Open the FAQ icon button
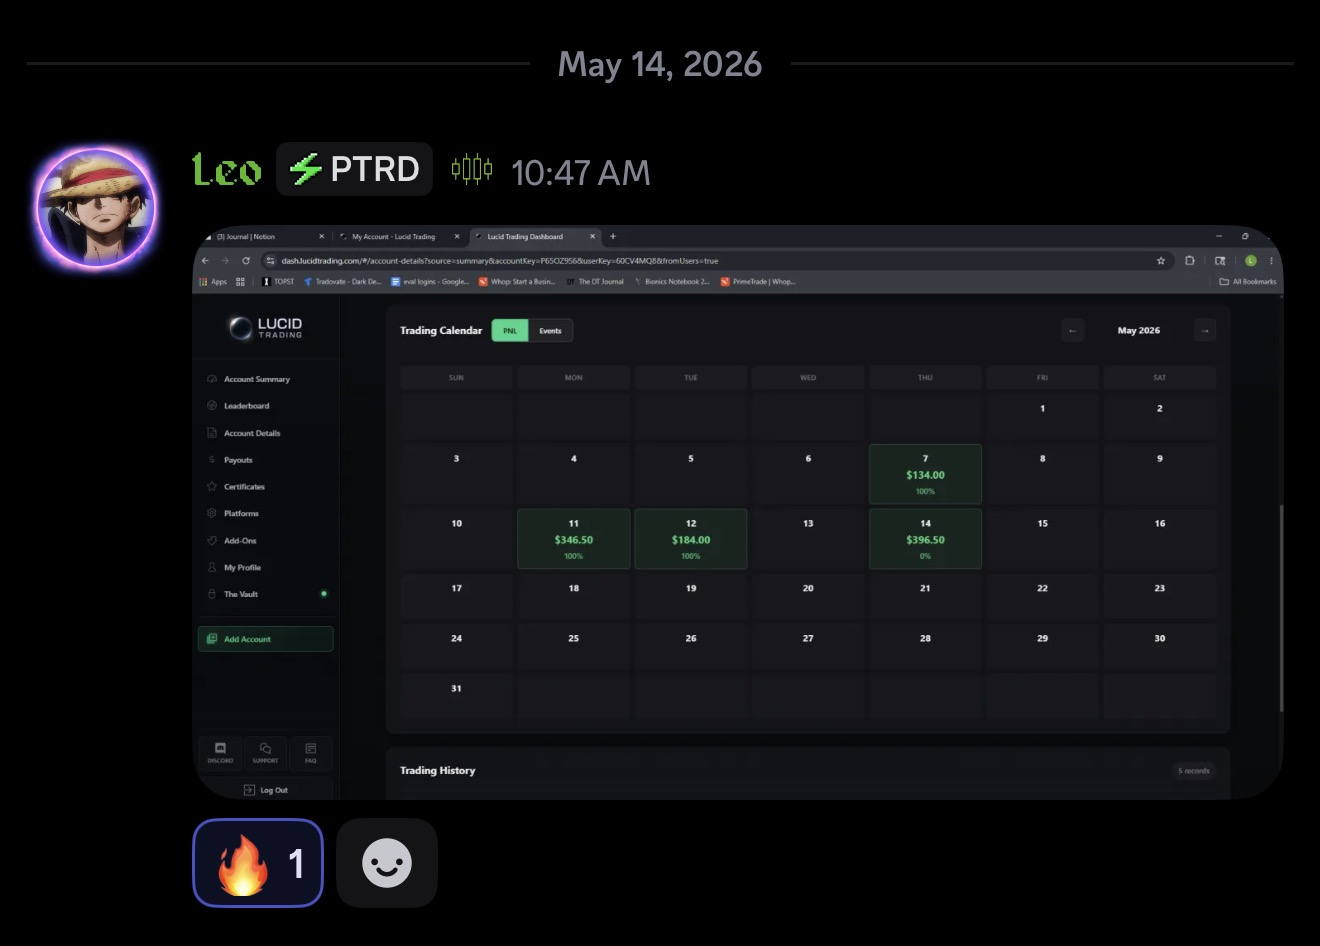 tap(310, 753)
